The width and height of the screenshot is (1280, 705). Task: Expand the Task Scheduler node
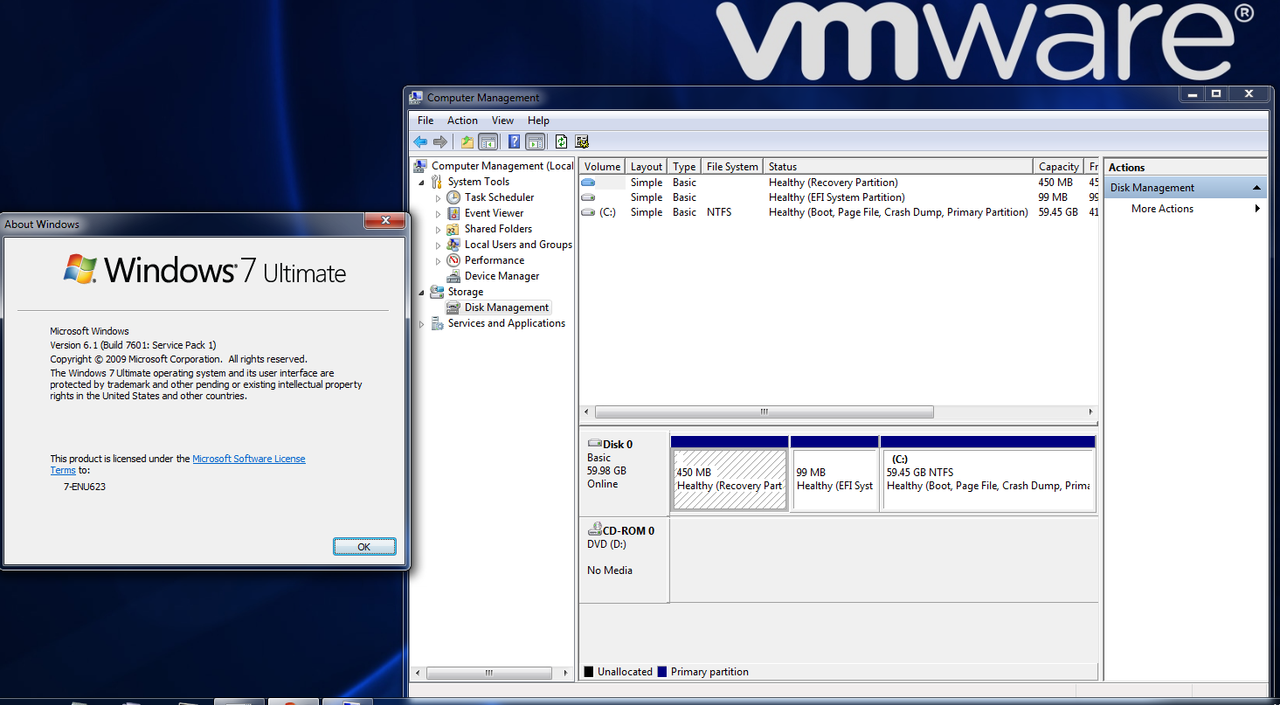pos(438,198)
